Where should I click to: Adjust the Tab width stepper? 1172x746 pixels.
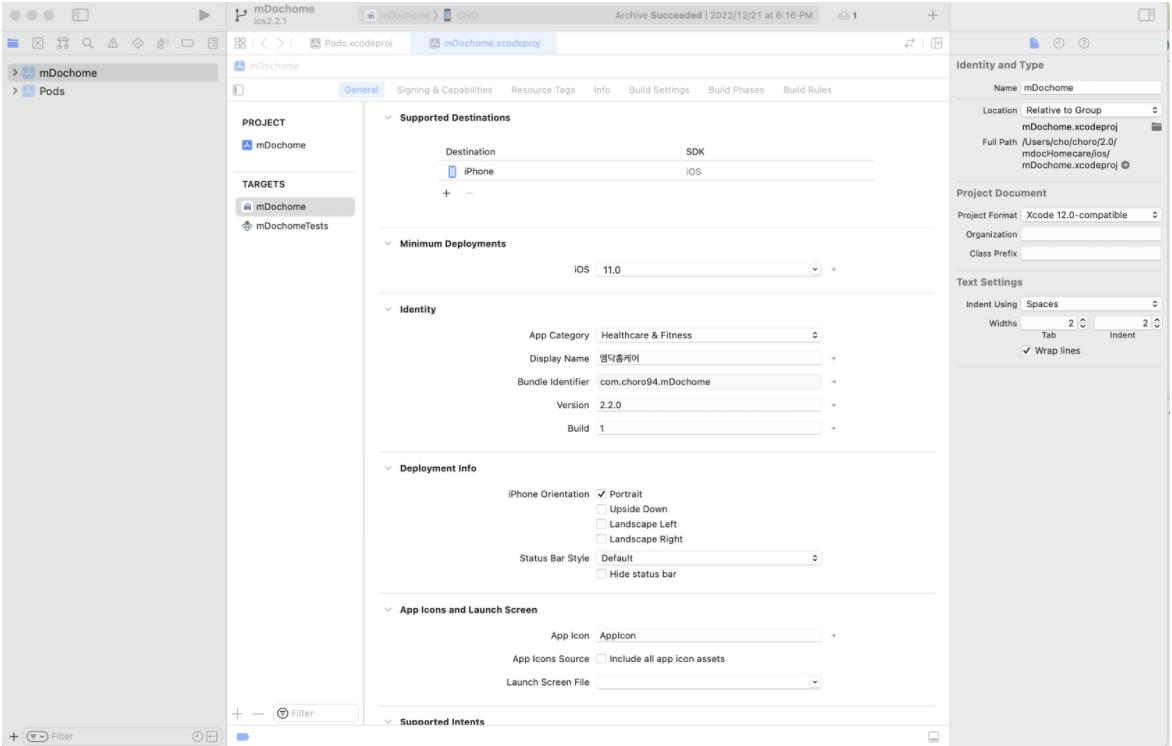1082,323
